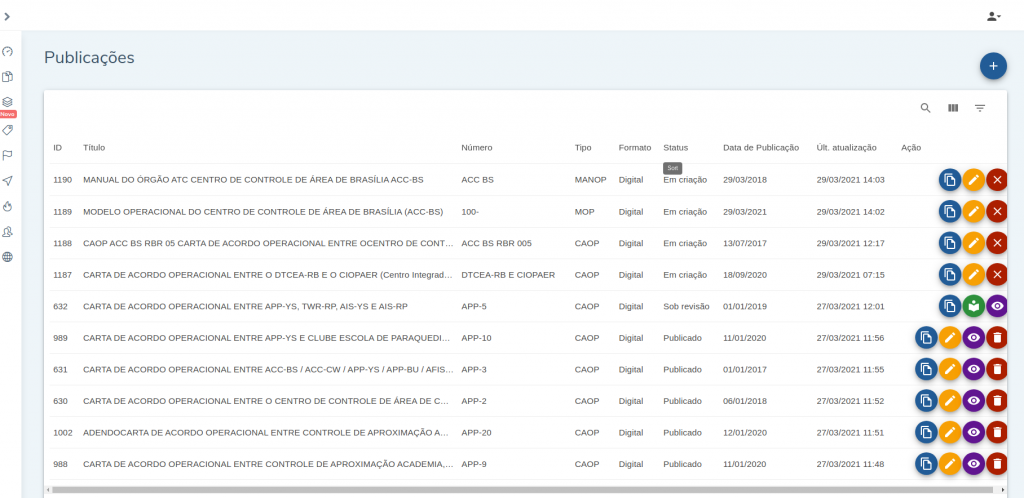Image resolution: width=1024 pixels, height=498 pixels.
Task: Click scrollbar right arrow under table
Action: tap(1002, 490)
